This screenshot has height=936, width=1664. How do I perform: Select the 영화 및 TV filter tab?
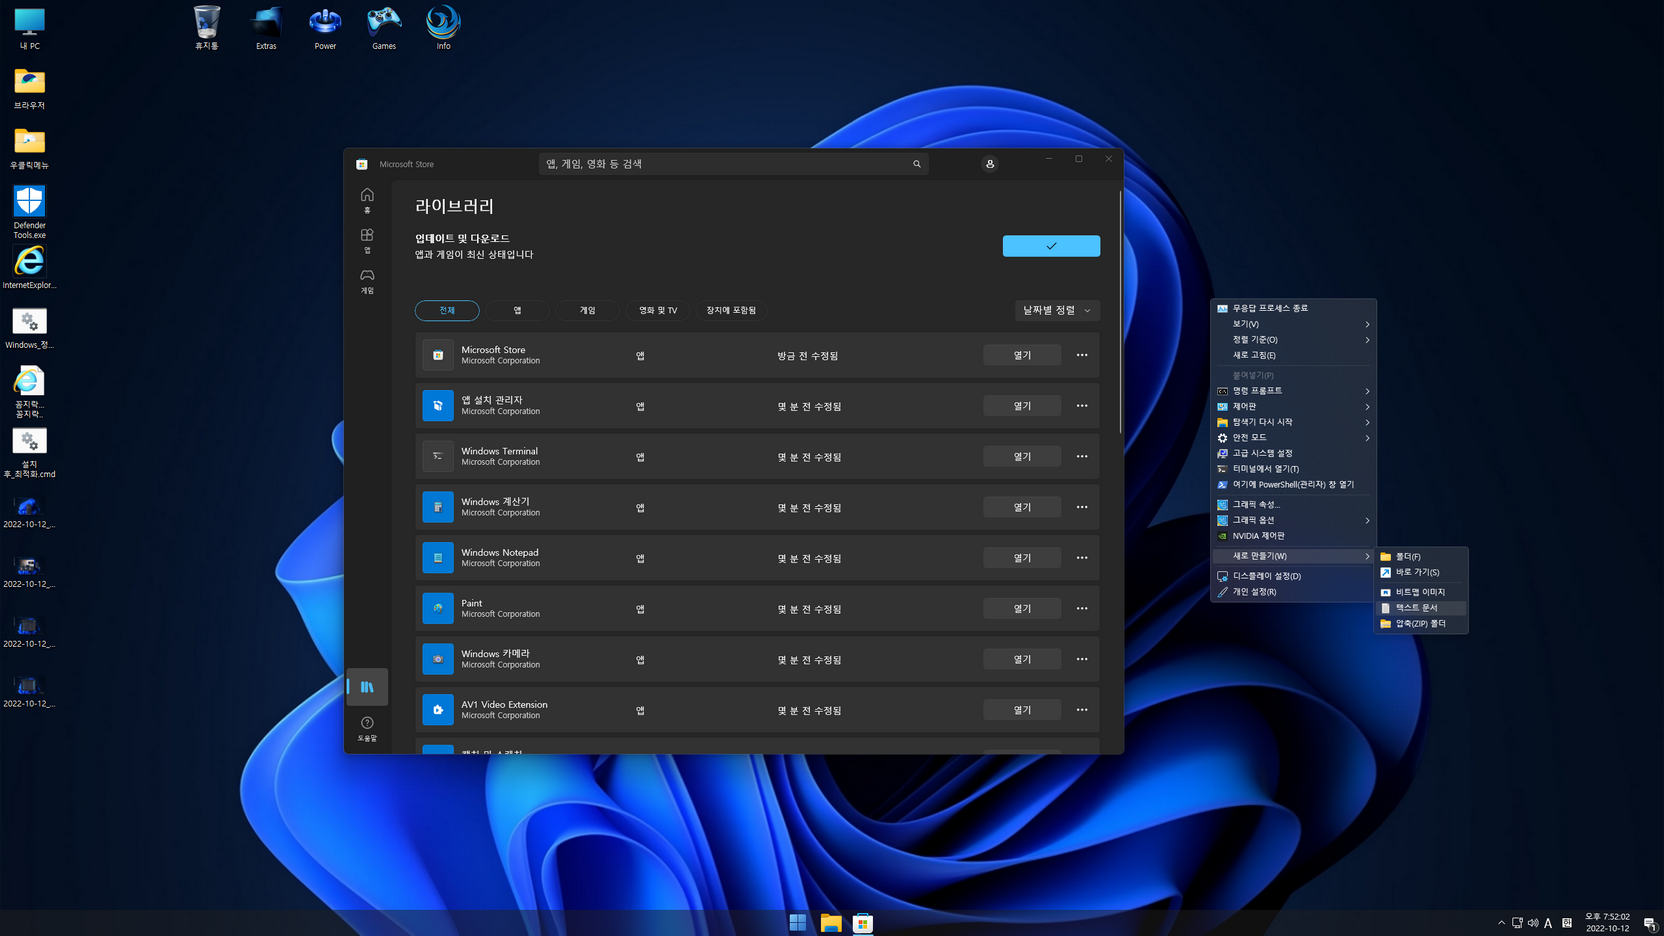658,310
